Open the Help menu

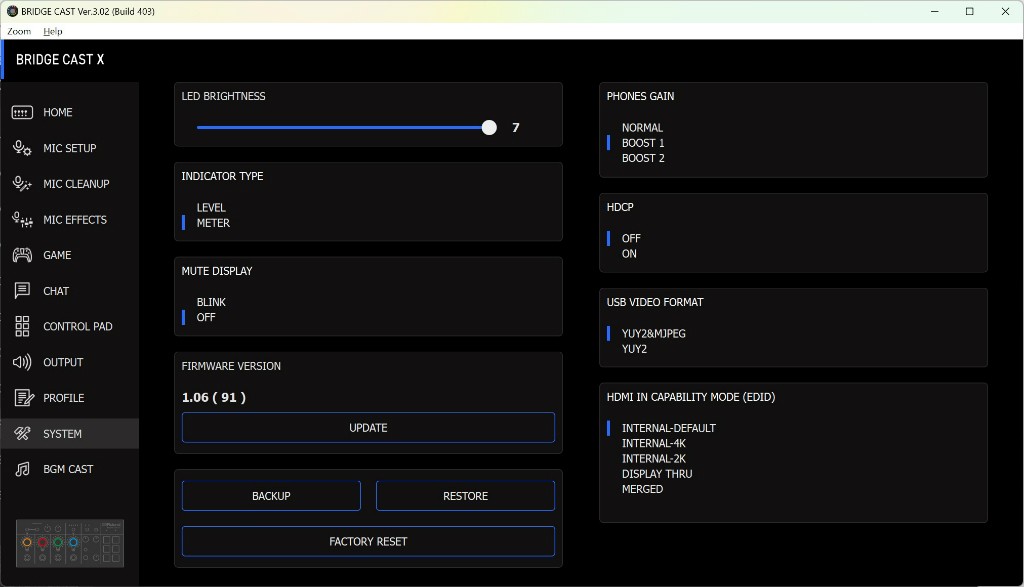pyautogui.click(x=52, y=31)
